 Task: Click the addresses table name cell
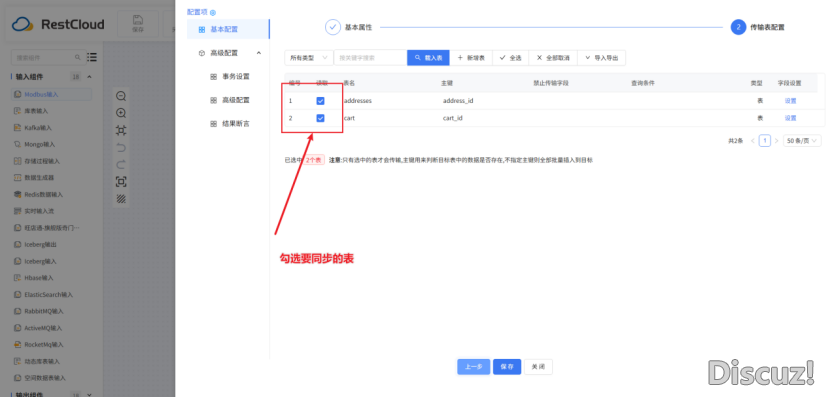click(x=358, y=101)
